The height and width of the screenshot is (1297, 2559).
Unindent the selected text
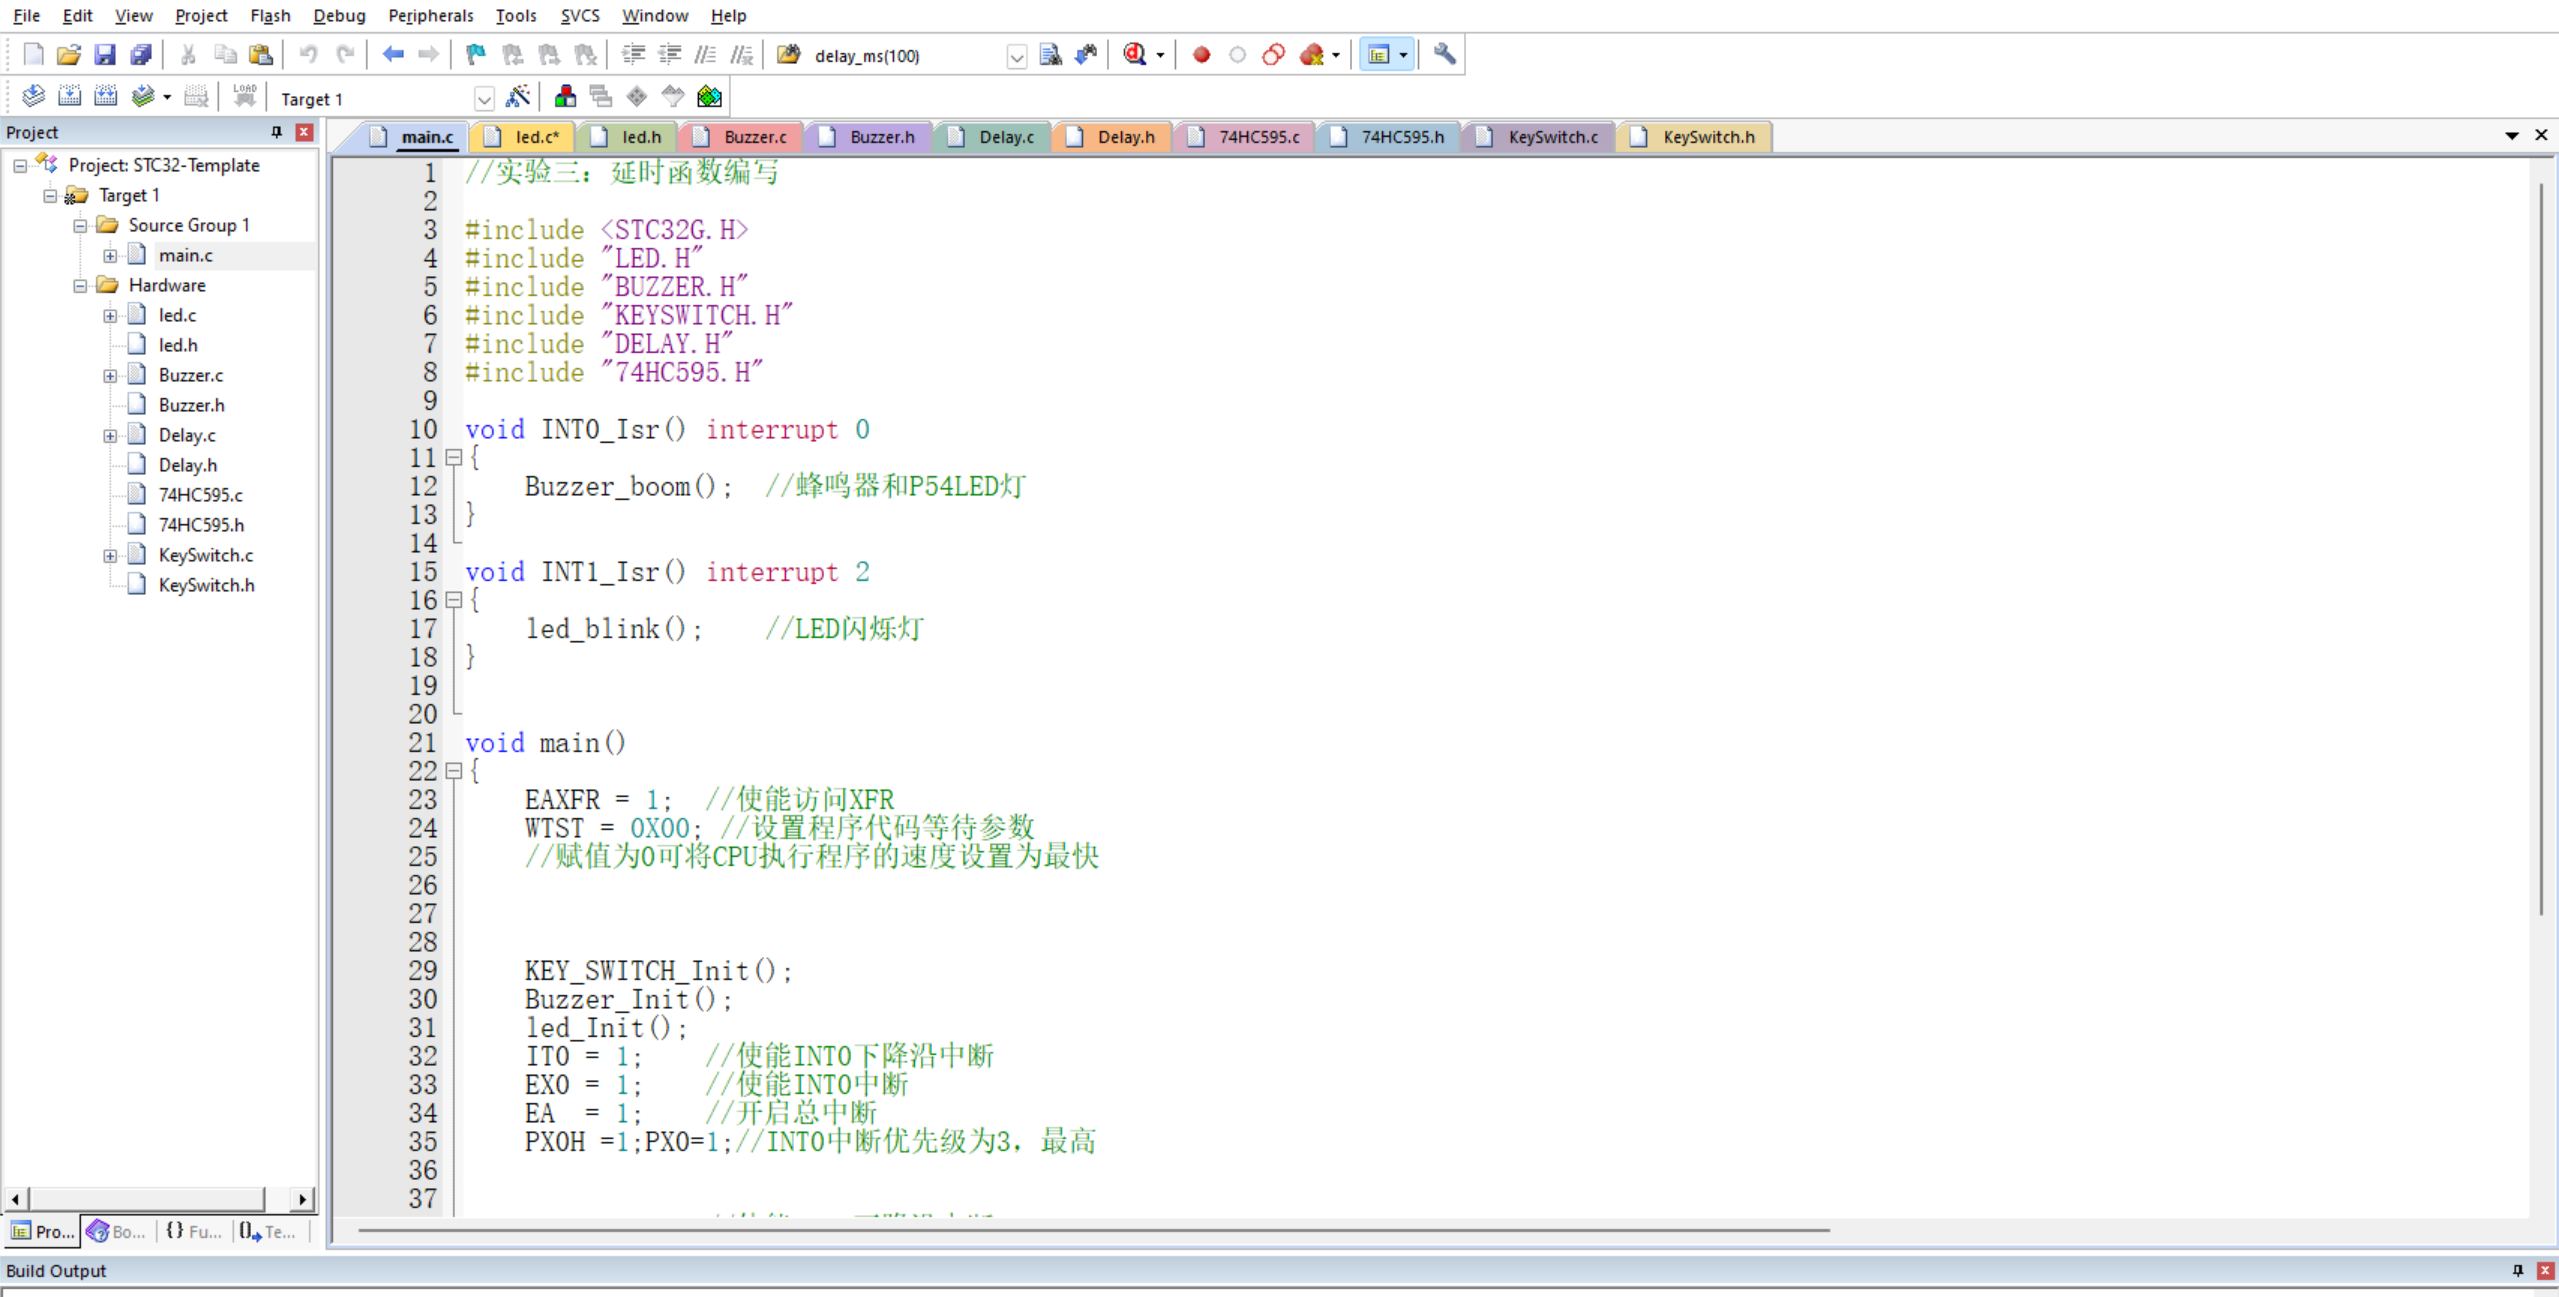tap(669, 55)
